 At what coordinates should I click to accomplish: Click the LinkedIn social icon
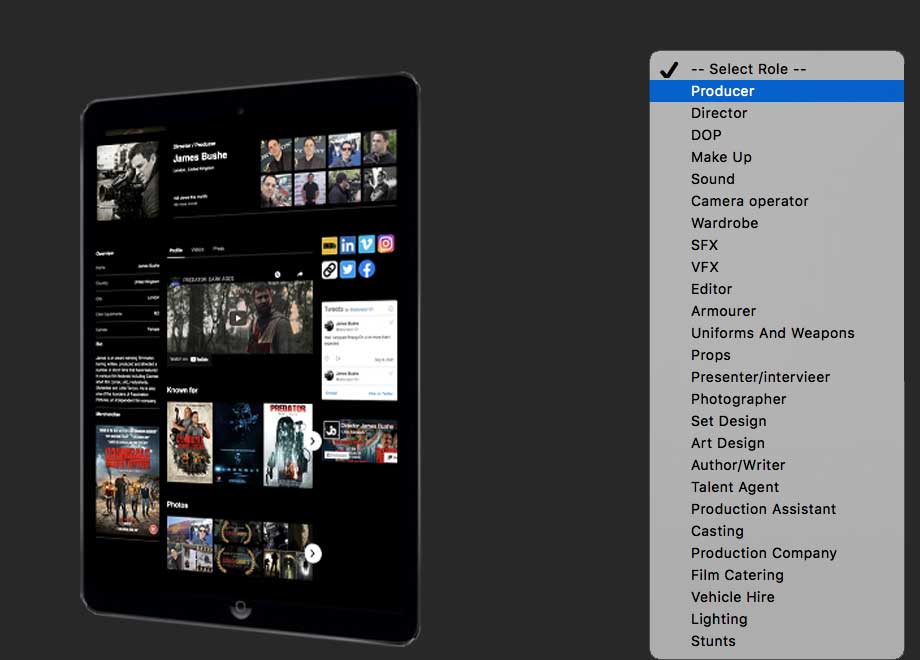[x=347, y=245]
